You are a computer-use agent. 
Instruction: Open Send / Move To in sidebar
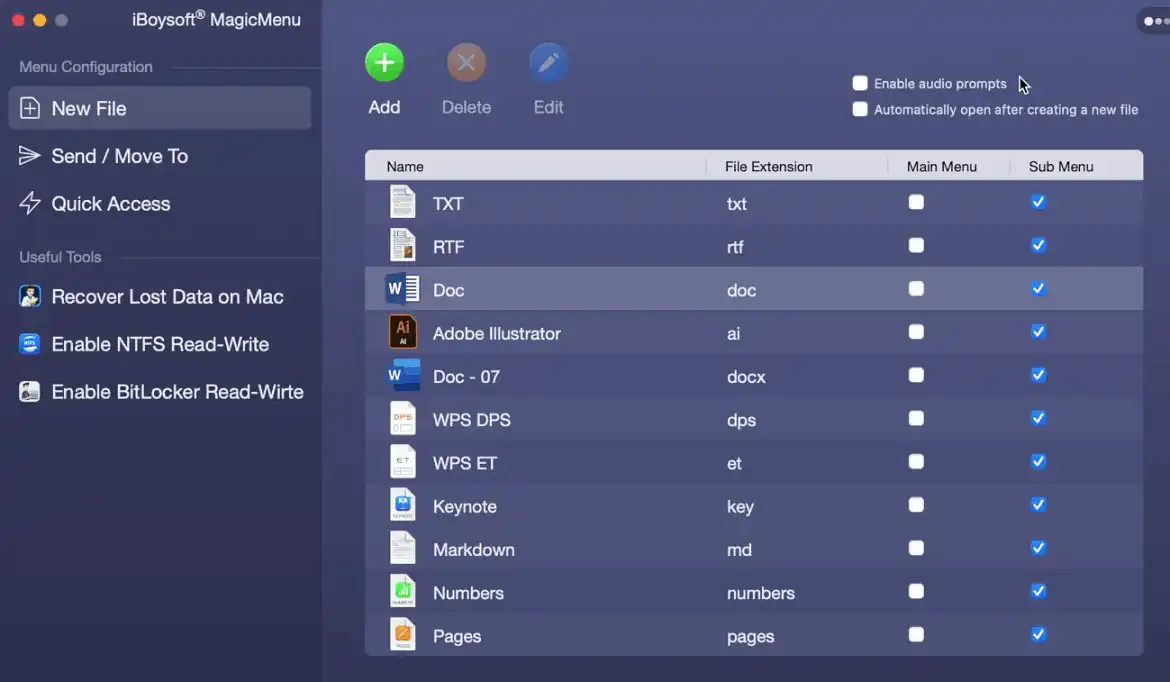(119, 156)
